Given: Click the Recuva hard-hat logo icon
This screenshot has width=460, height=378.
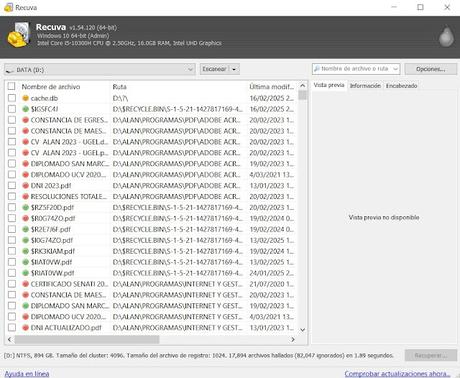Looking at the screenshot, I should click(19, 35).
